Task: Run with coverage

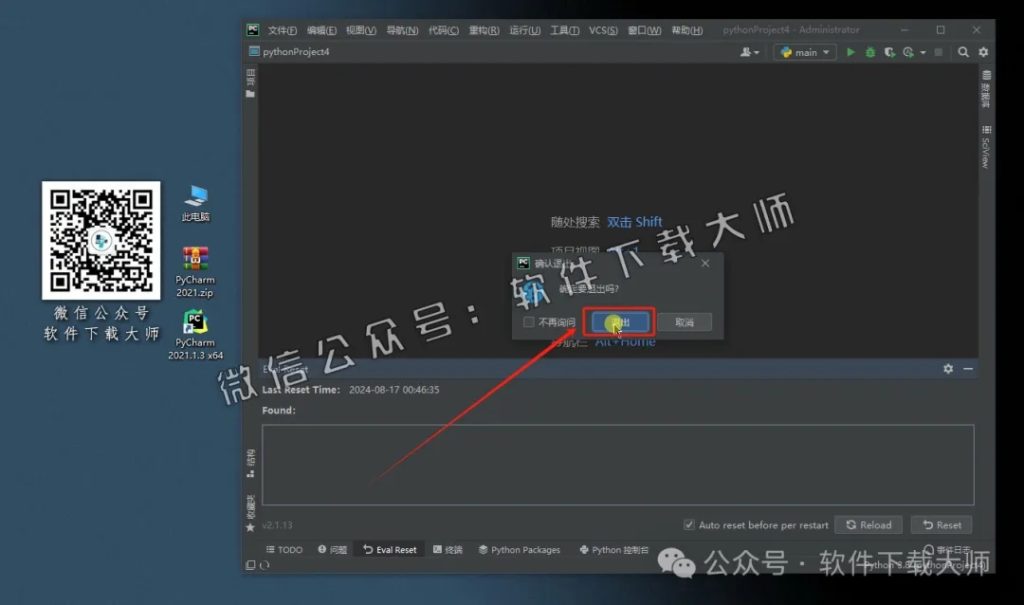Action: pyautogui.click(x=889, y=52)
